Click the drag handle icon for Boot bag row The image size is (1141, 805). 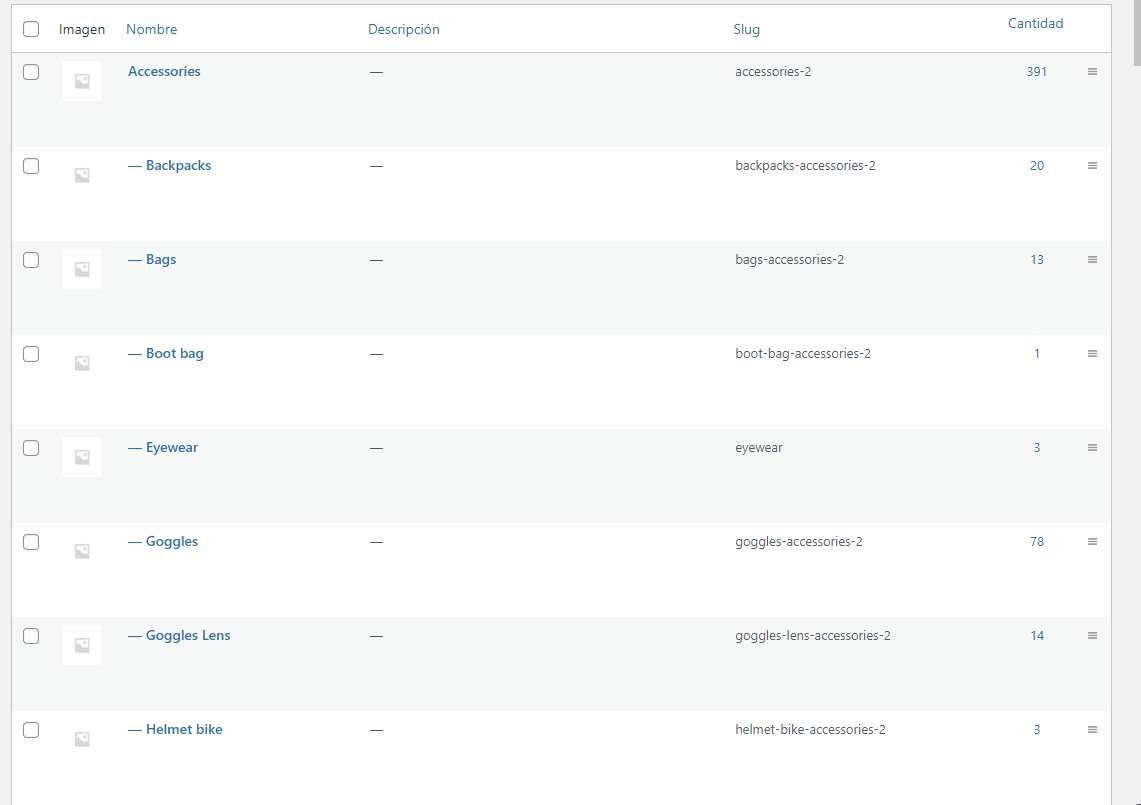pos(1092,353)
